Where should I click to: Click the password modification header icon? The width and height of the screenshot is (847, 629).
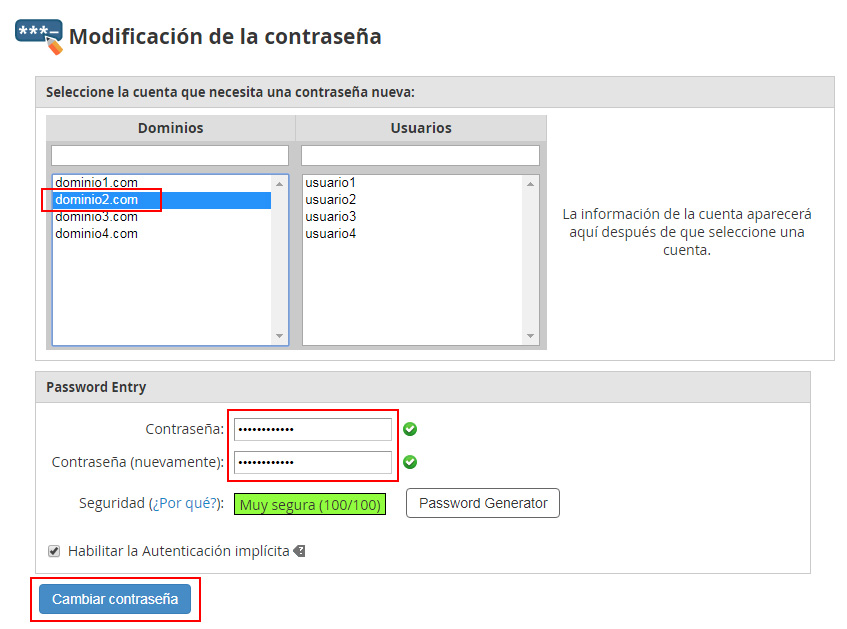point(40,36)
